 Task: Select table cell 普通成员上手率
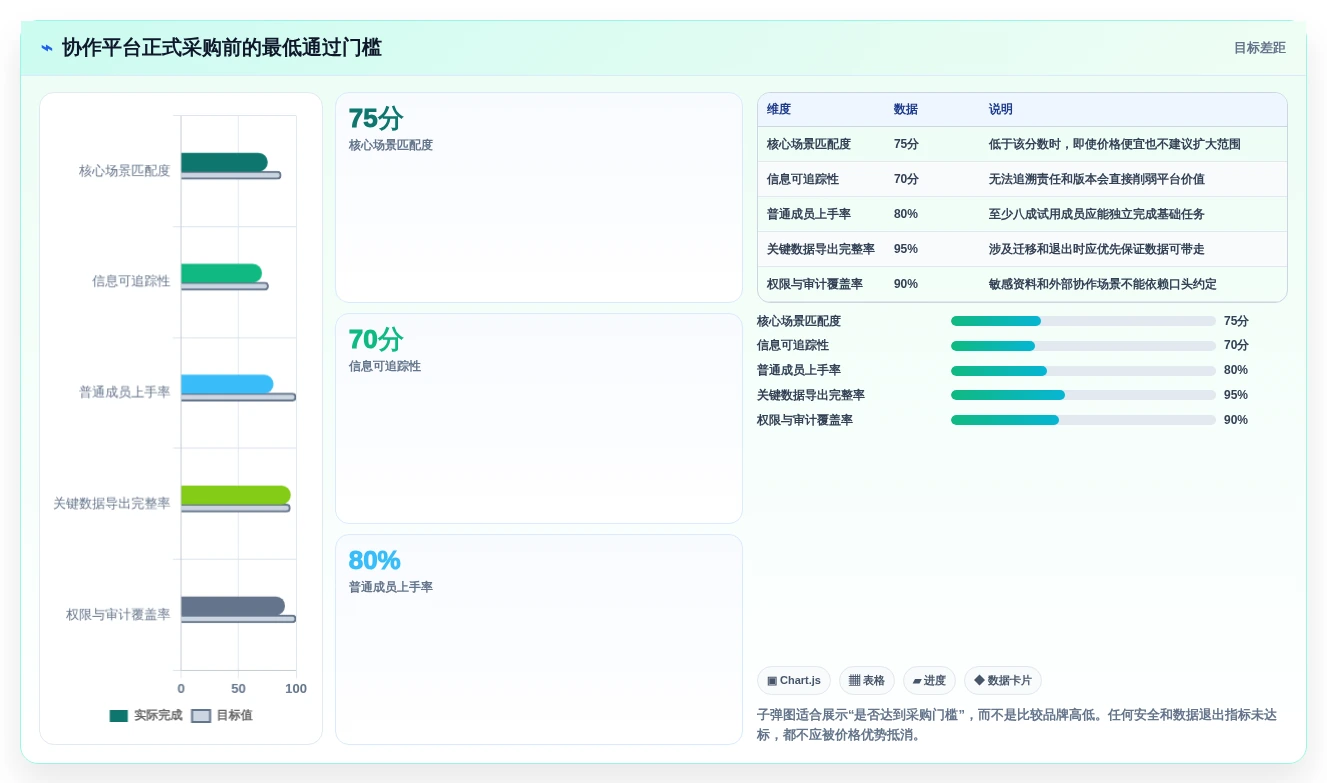[x=809, y=214]
